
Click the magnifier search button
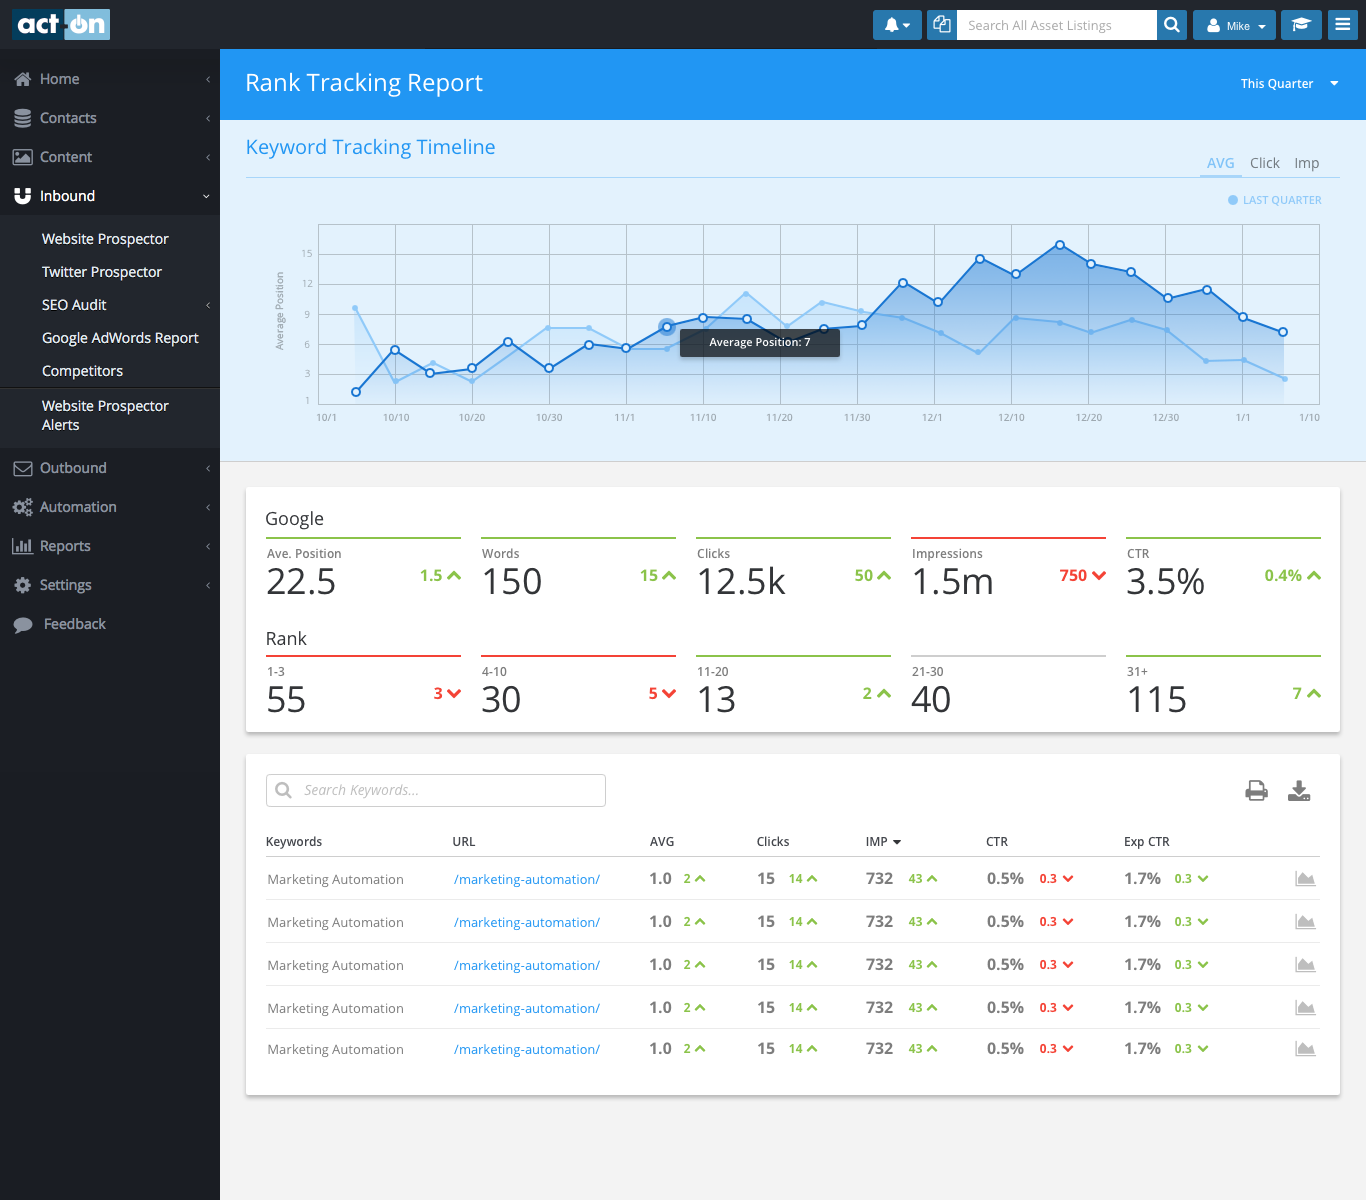(x=1172, y=25)
